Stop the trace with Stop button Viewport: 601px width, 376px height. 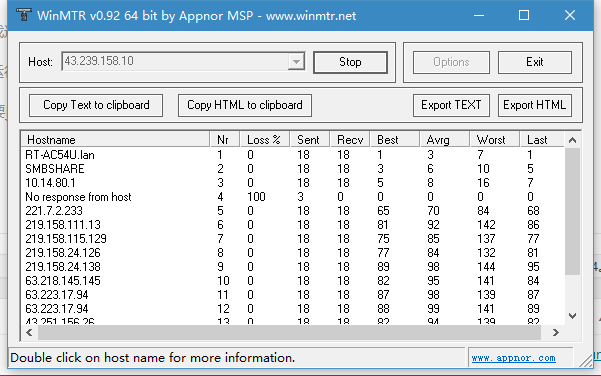350,62
